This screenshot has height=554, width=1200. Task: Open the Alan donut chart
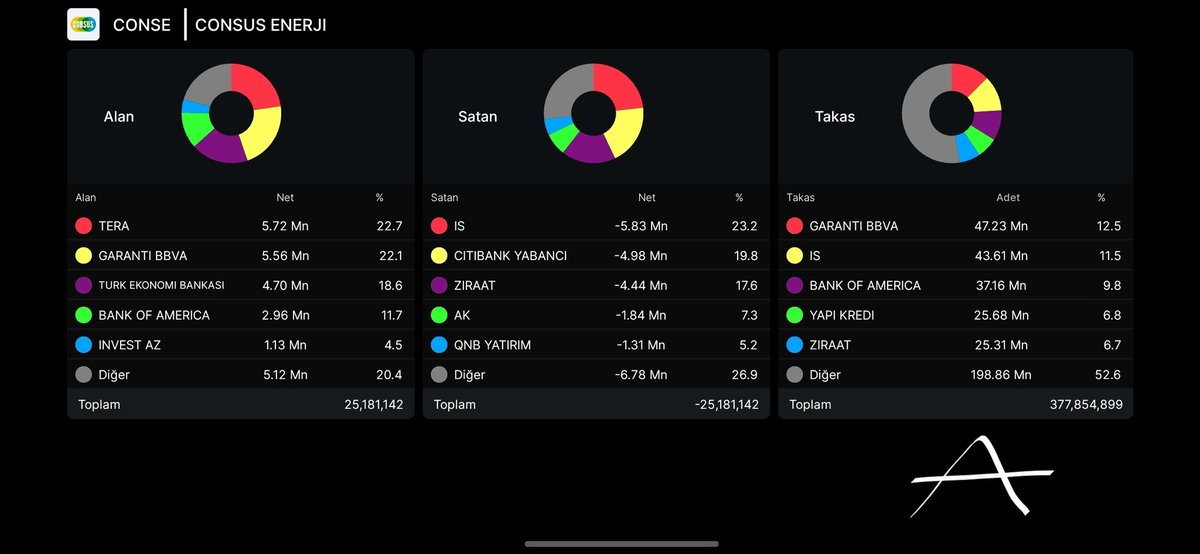click(x=231, y=113)
